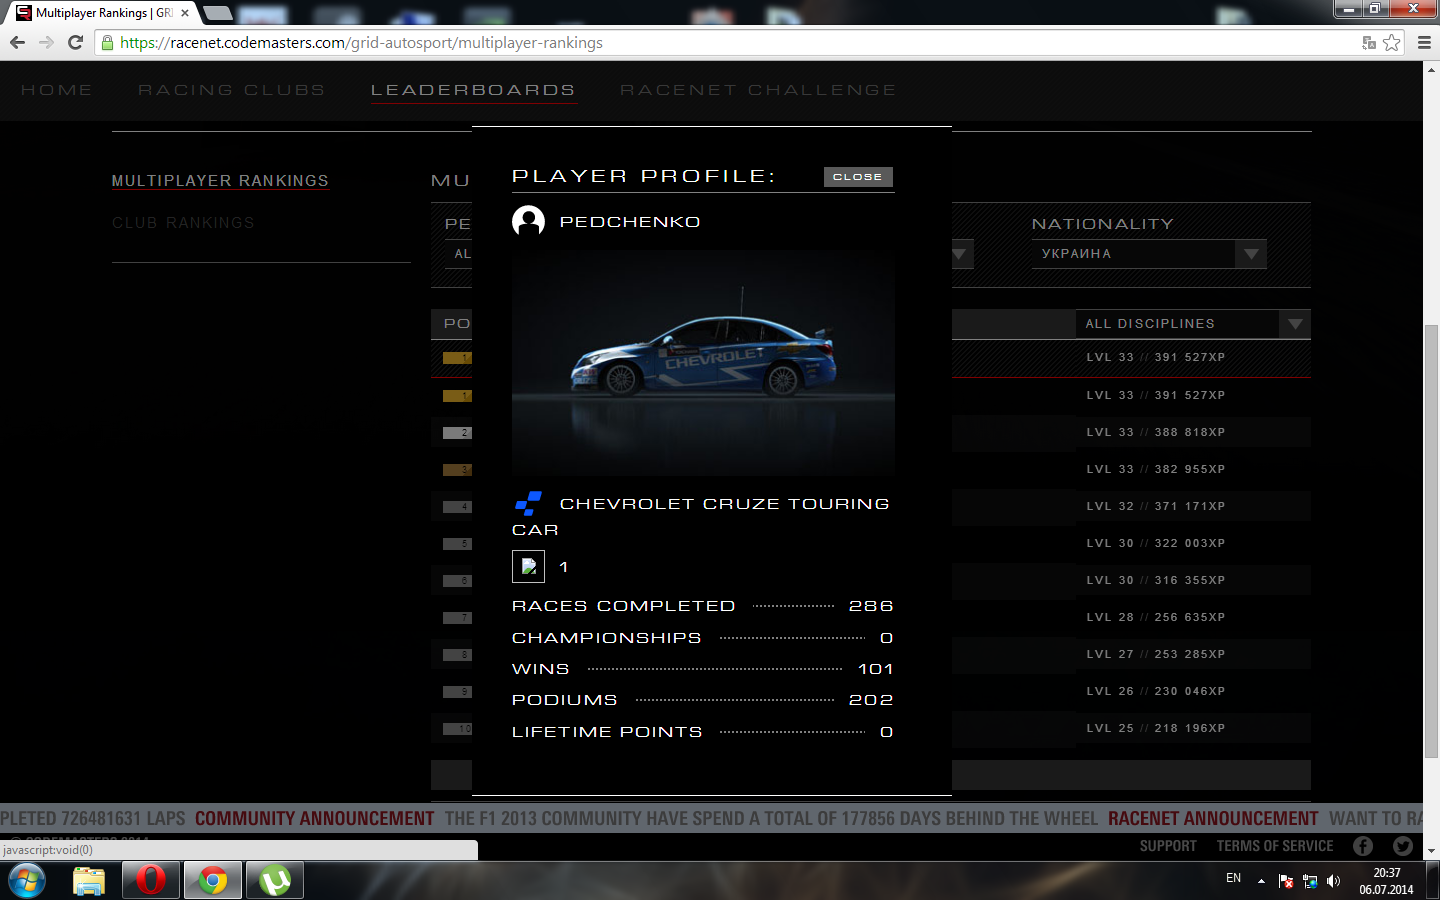Expand the Nationality dropdown showing УКРАИНА
Viewport: 1440px width, 900px height.
click(1149, 254)
